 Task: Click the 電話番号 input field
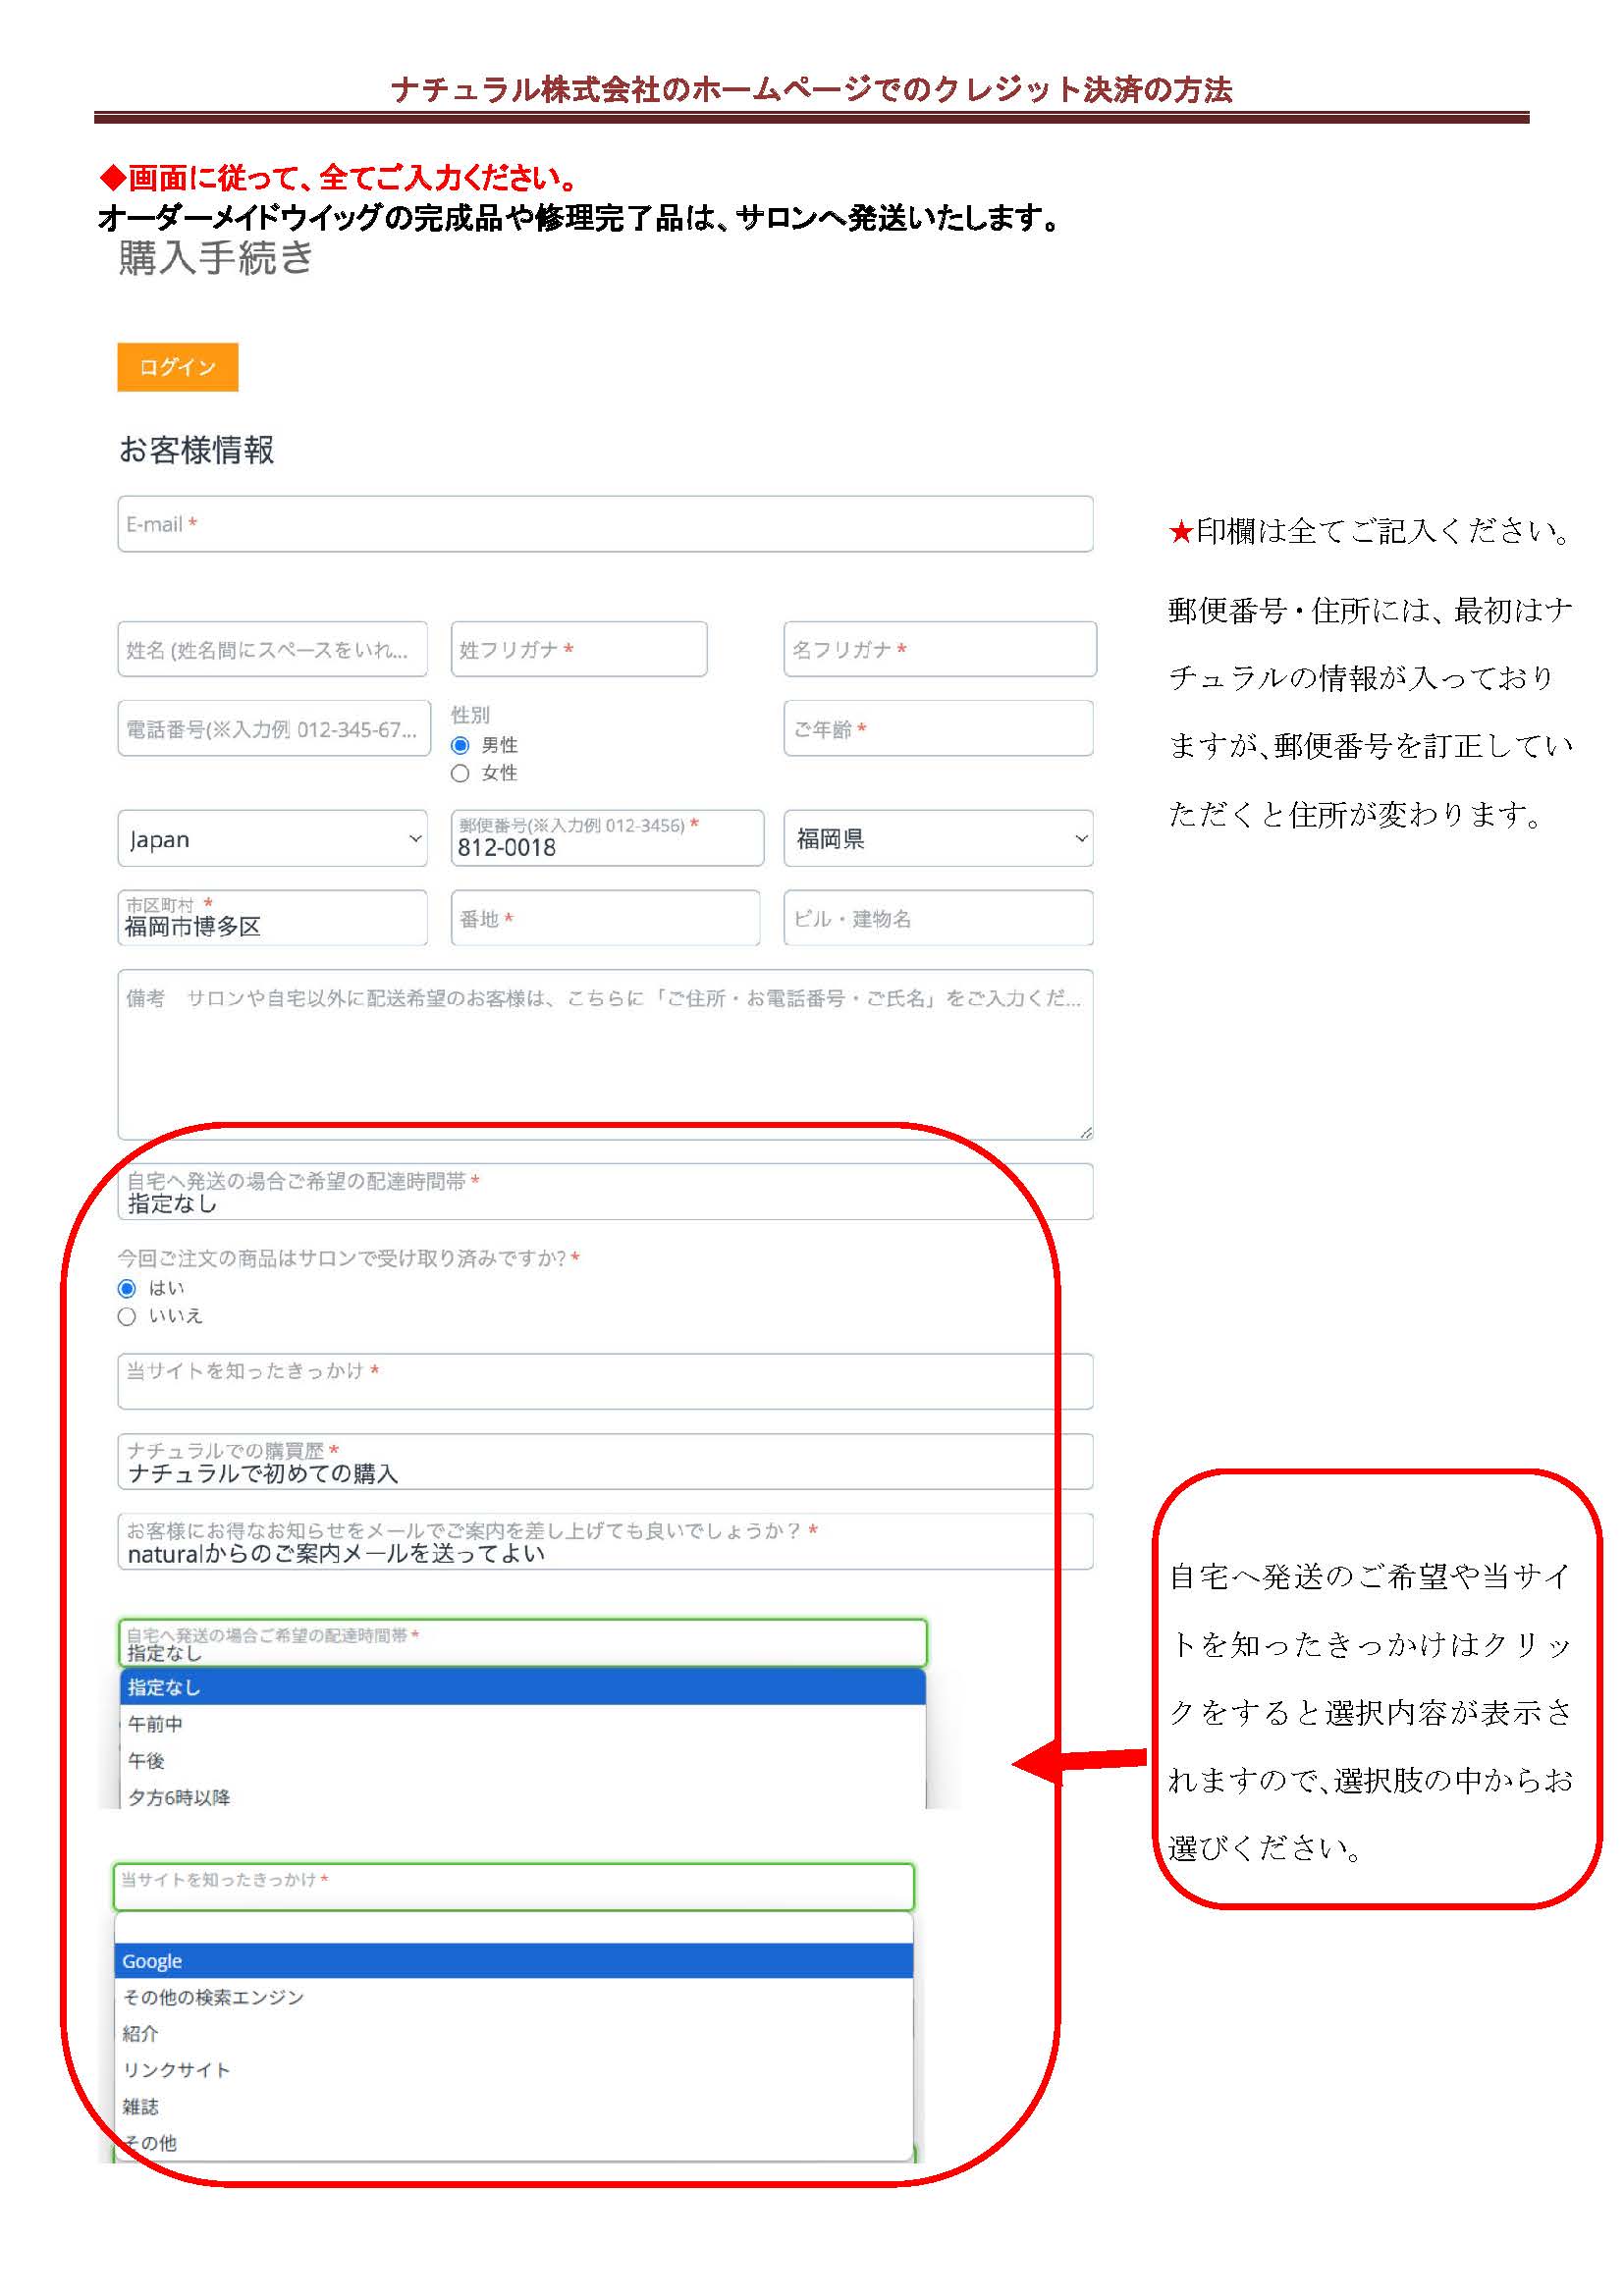click(x=273, y=729)
